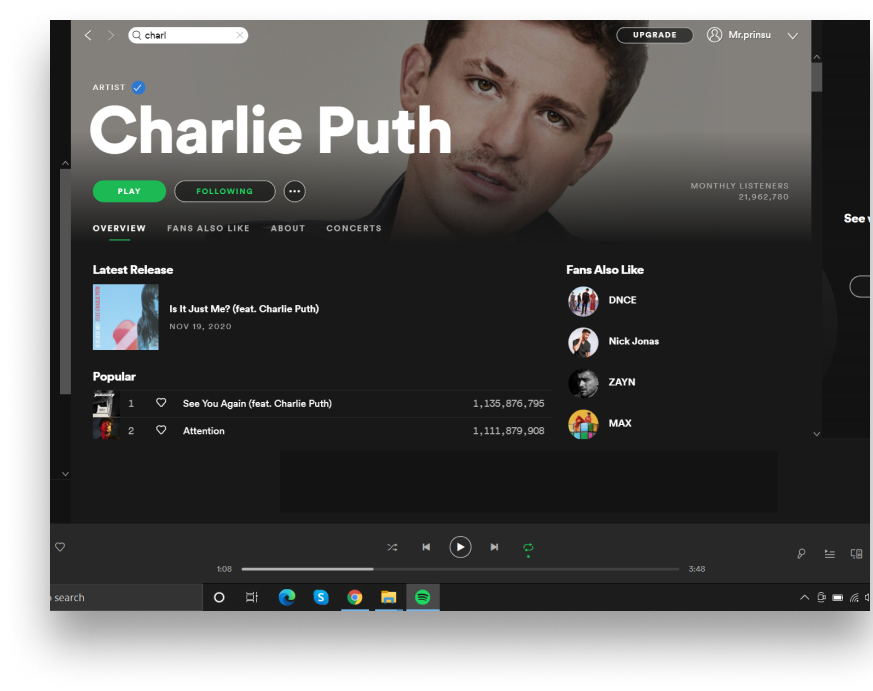Seek on the song progress bar

460,569
